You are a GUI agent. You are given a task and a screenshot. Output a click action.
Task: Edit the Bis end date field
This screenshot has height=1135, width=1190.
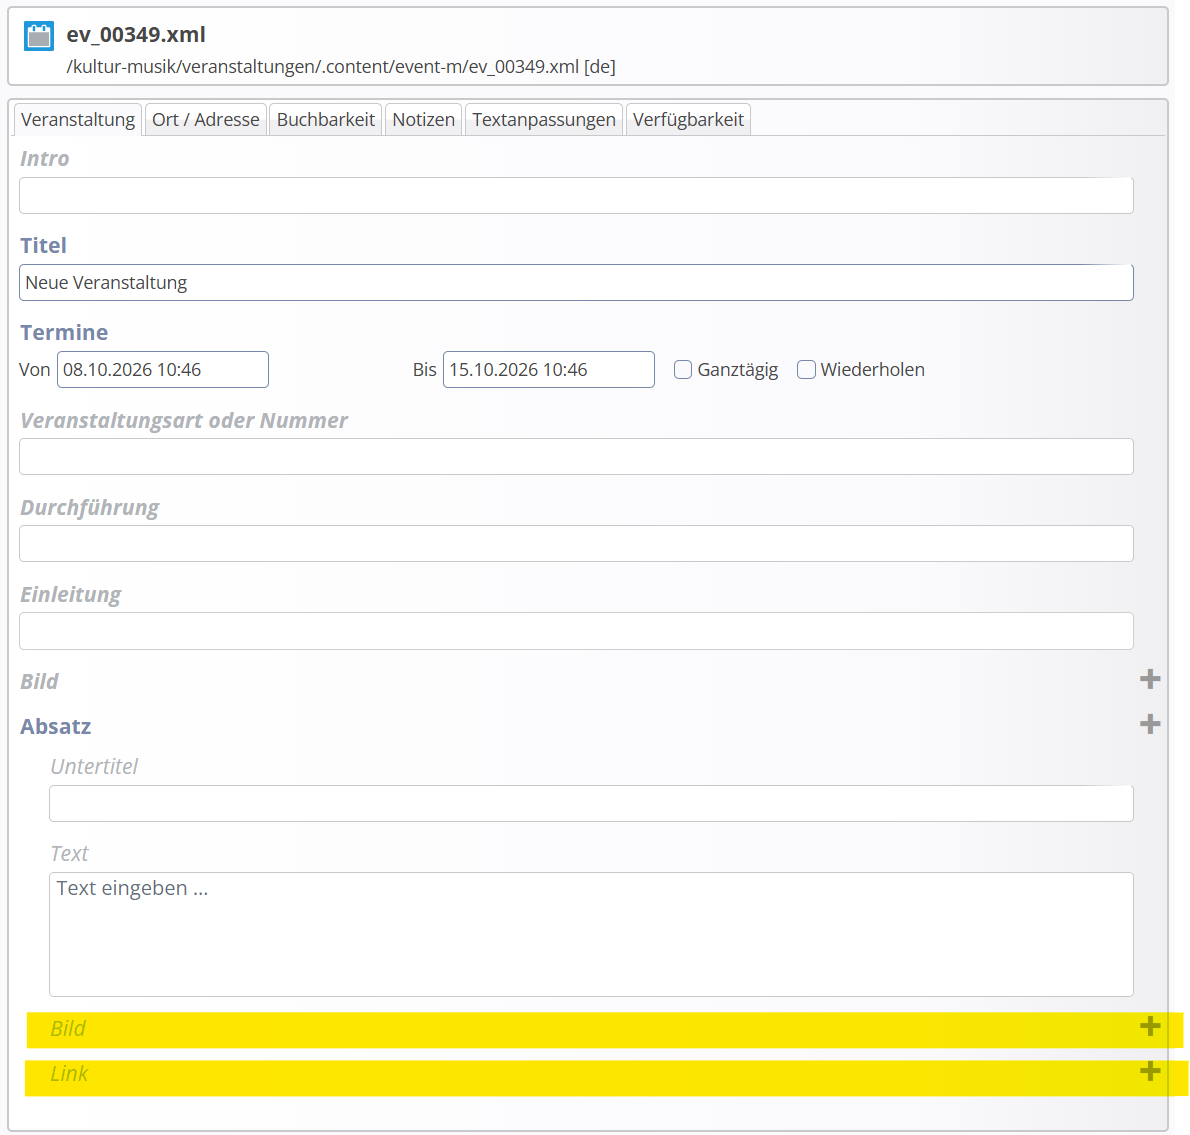tap(549, 369)
